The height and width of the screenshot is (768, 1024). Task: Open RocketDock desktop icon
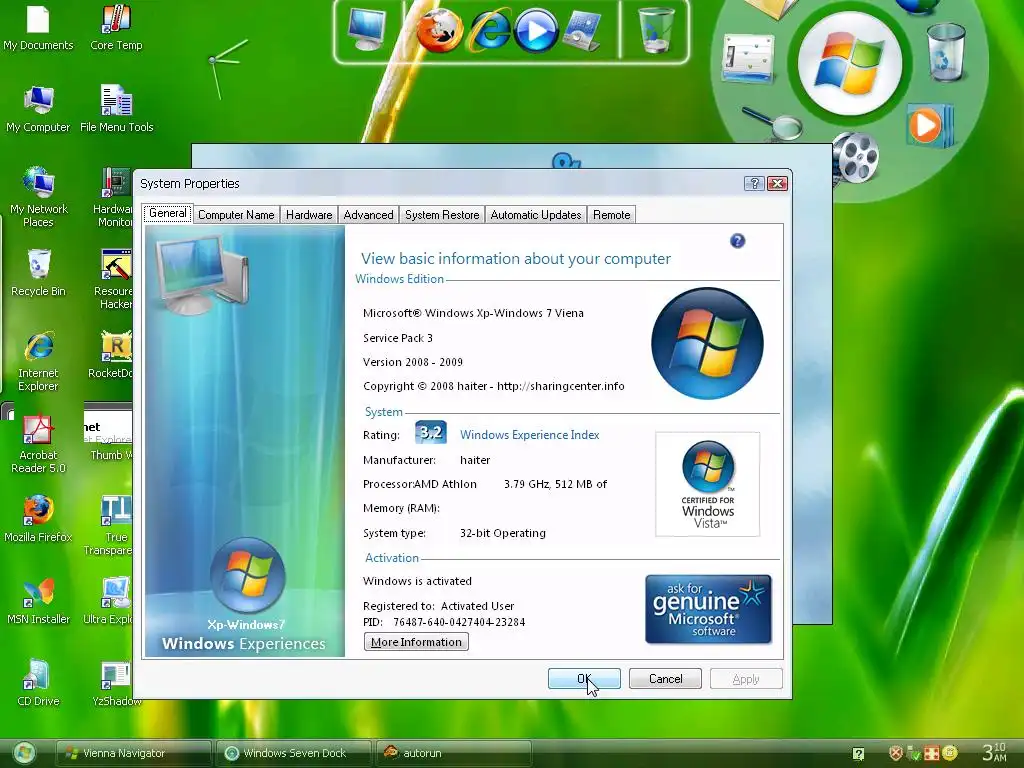pos(111,355)
